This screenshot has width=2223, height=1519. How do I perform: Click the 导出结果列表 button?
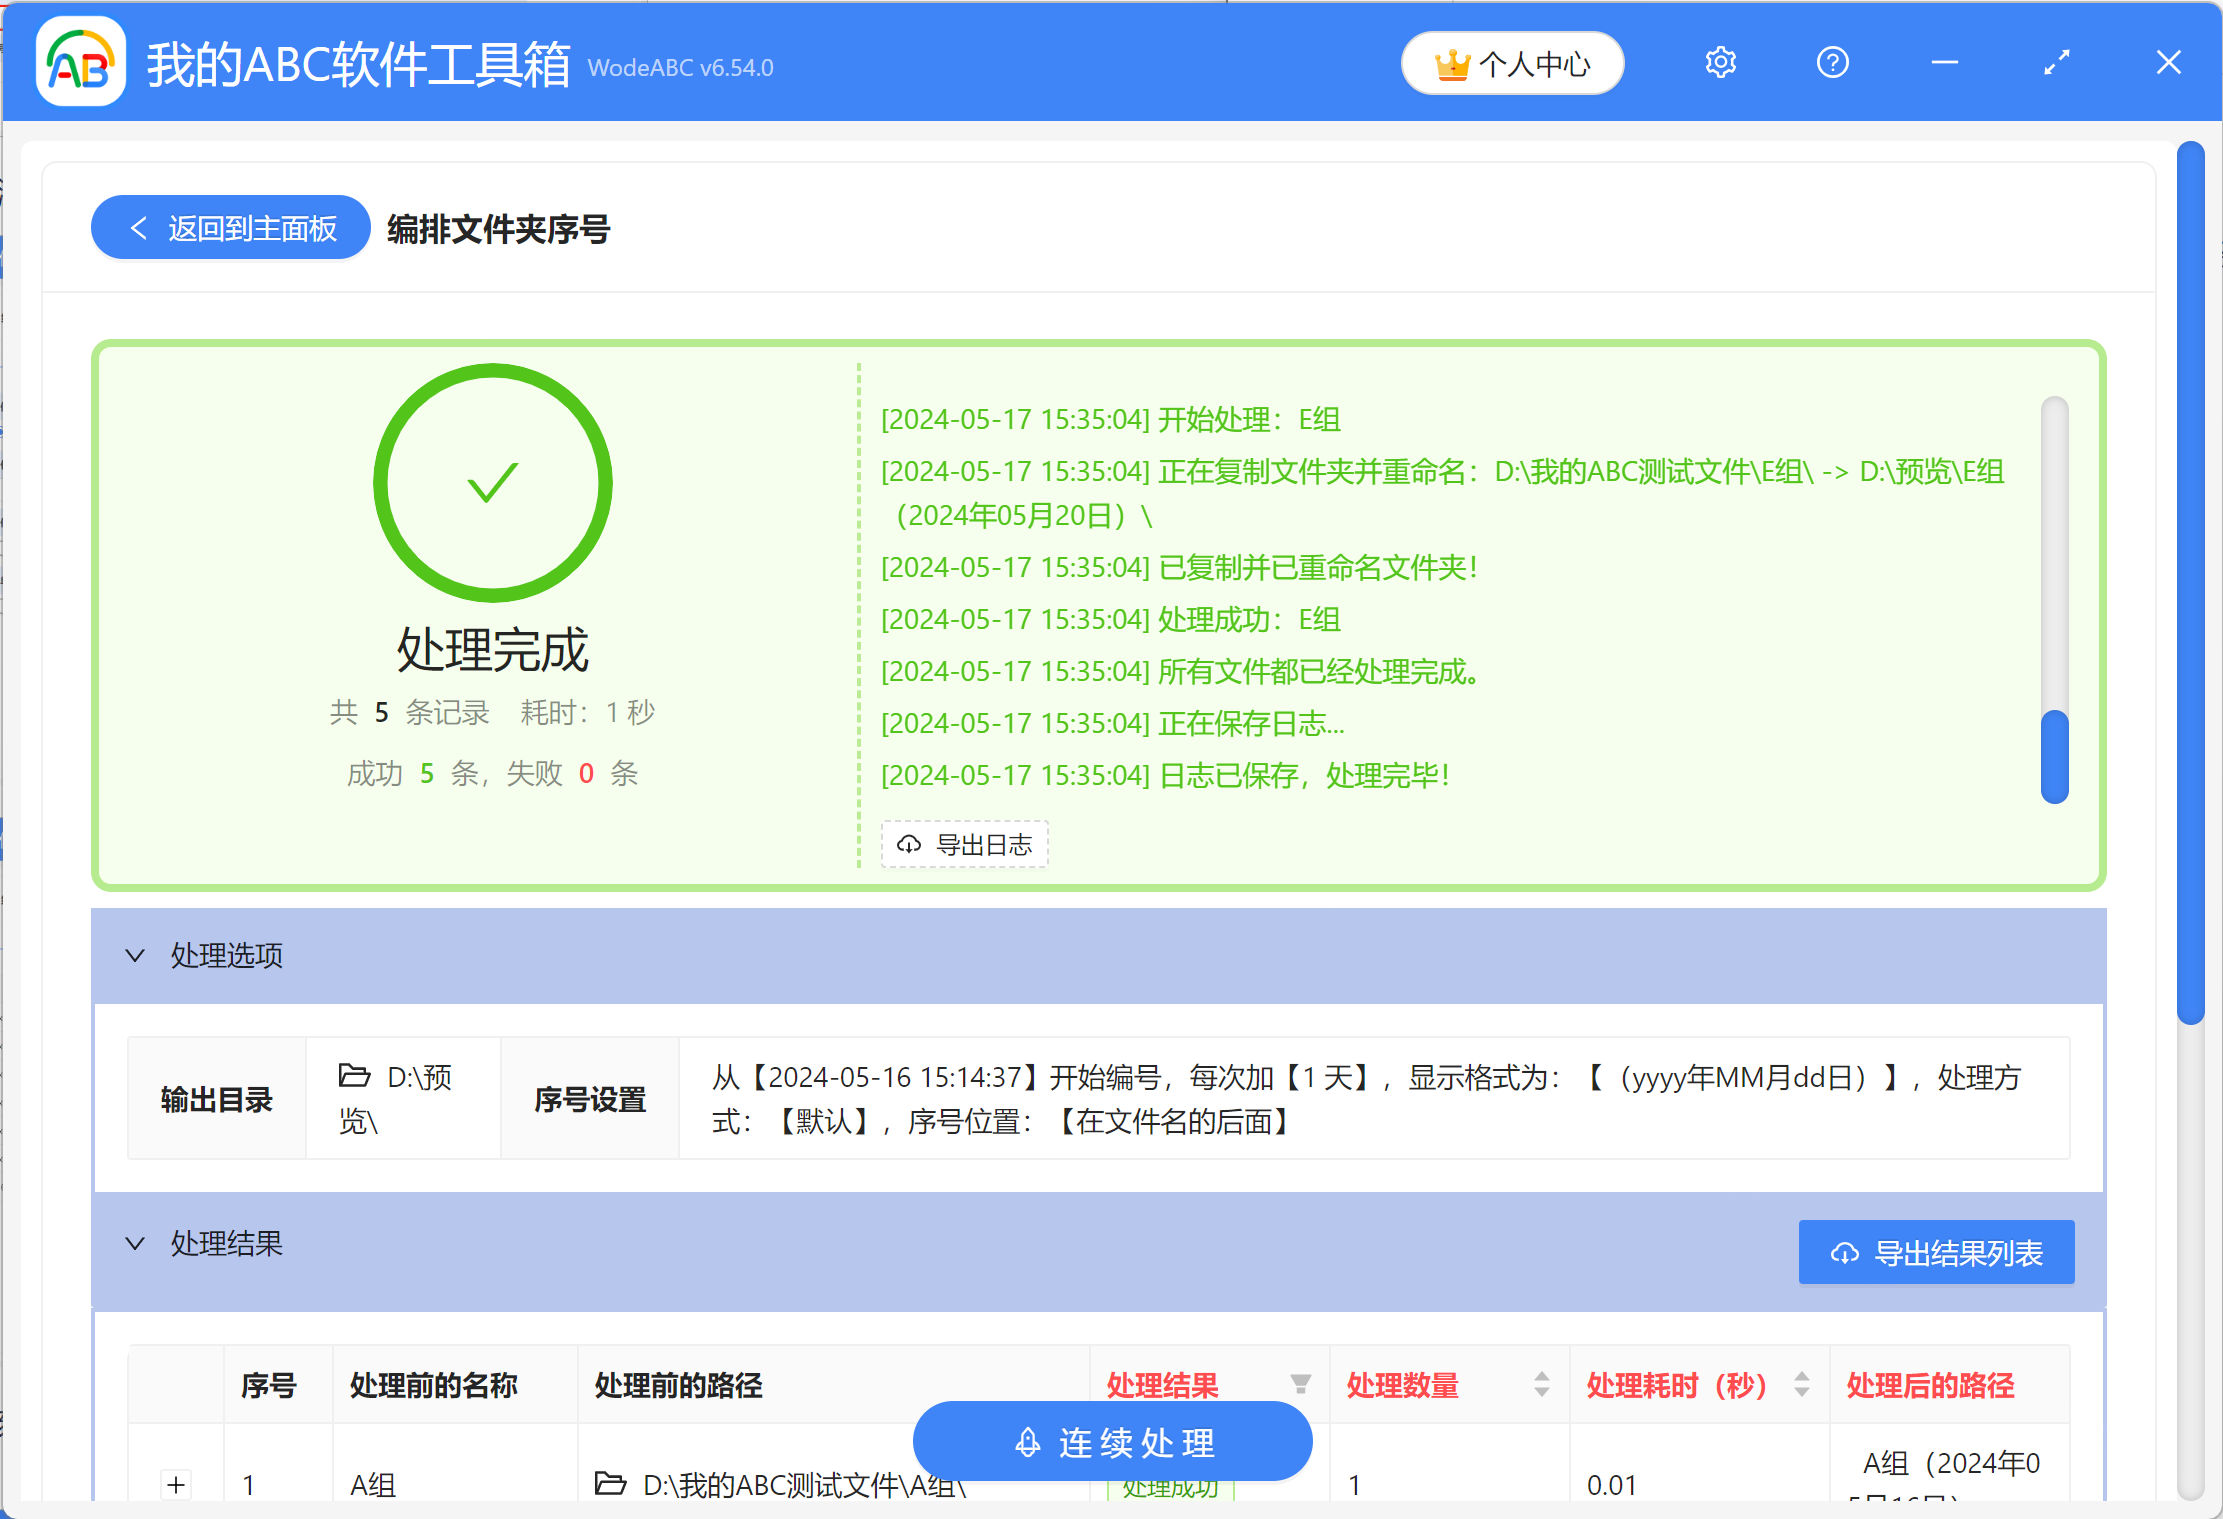click(1936, 1251)
